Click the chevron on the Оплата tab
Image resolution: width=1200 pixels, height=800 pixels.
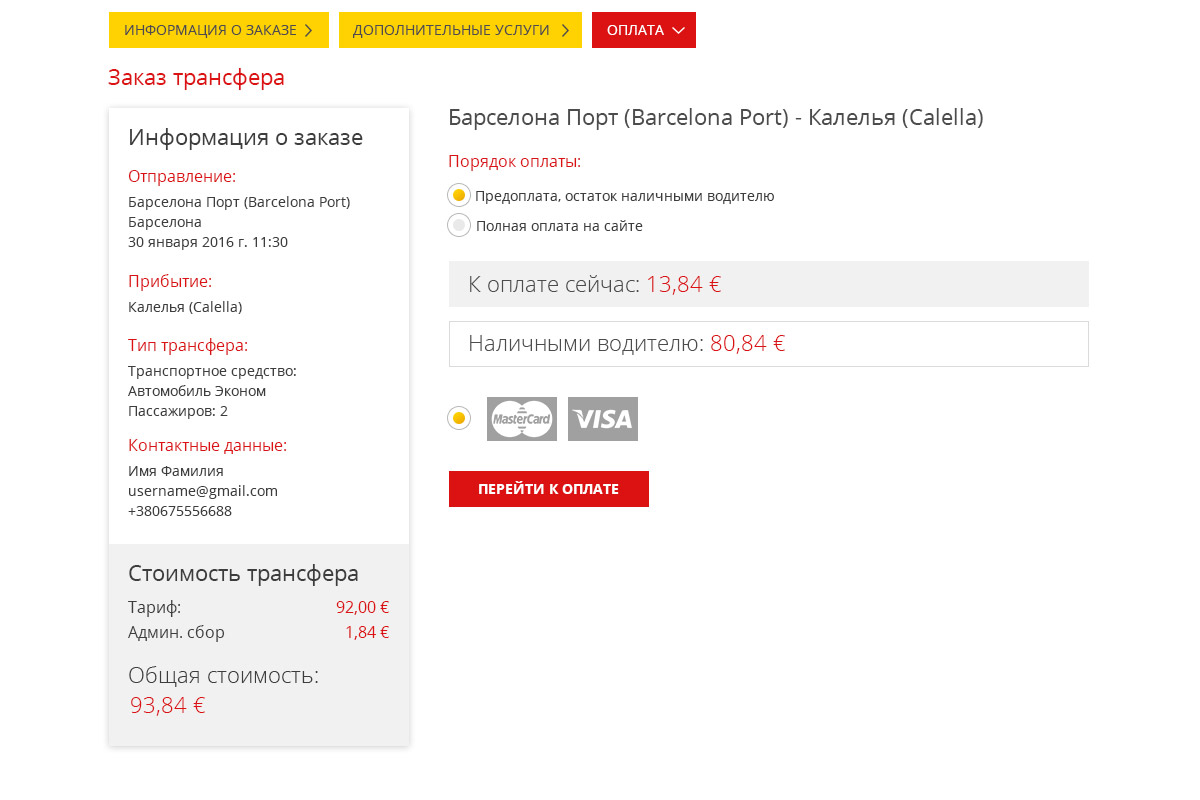[x=678, y=31]
